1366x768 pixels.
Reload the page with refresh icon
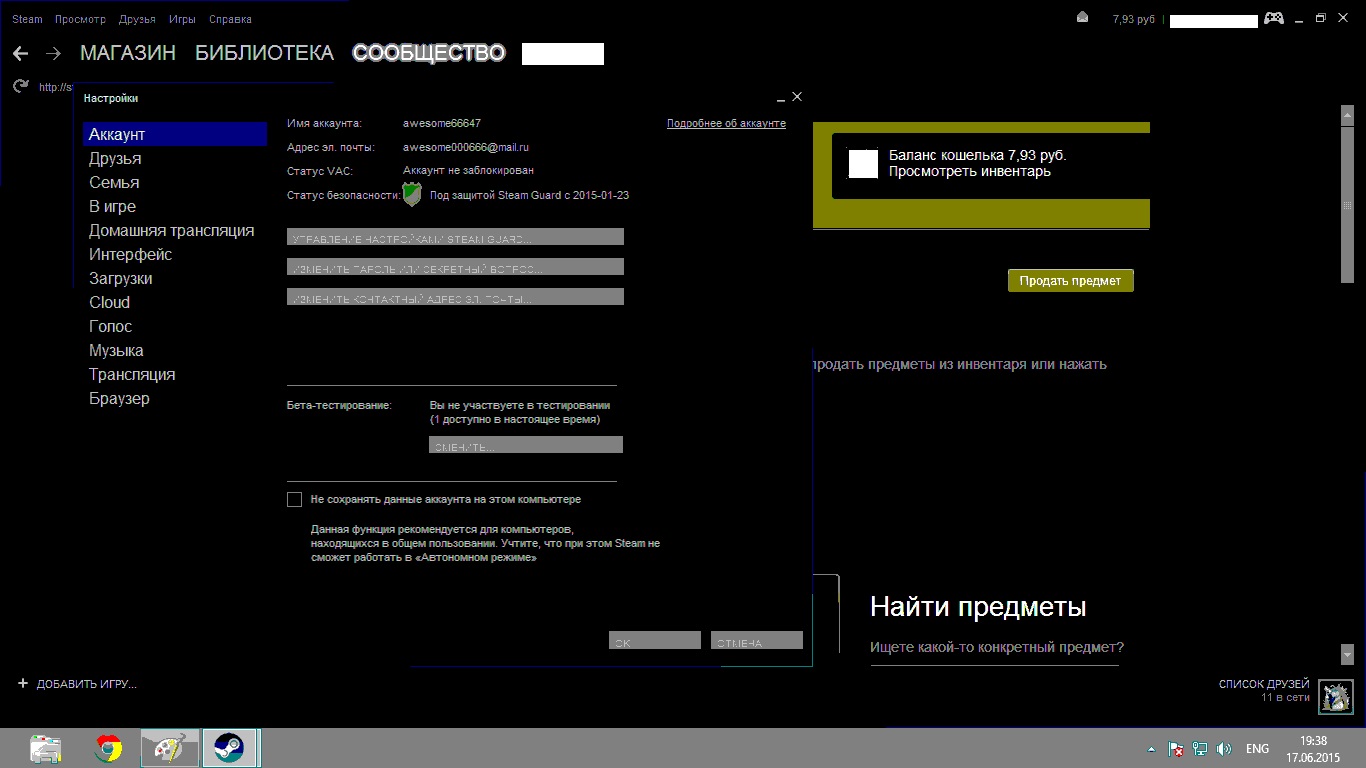point(20,87)
